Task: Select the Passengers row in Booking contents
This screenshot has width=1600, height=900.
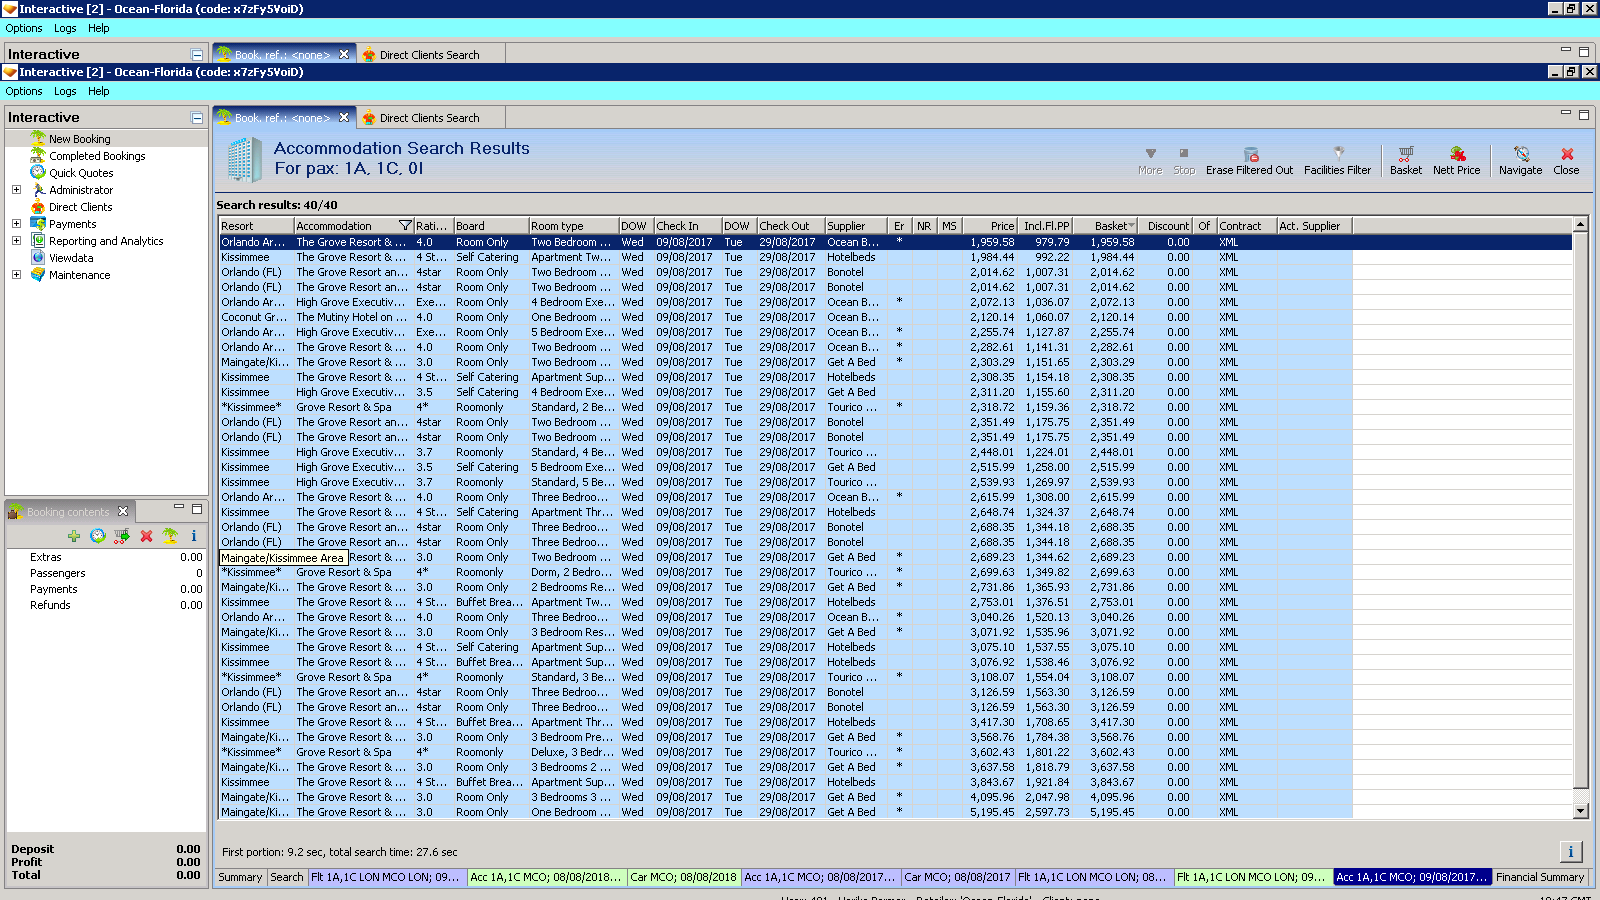Action: 106,573
